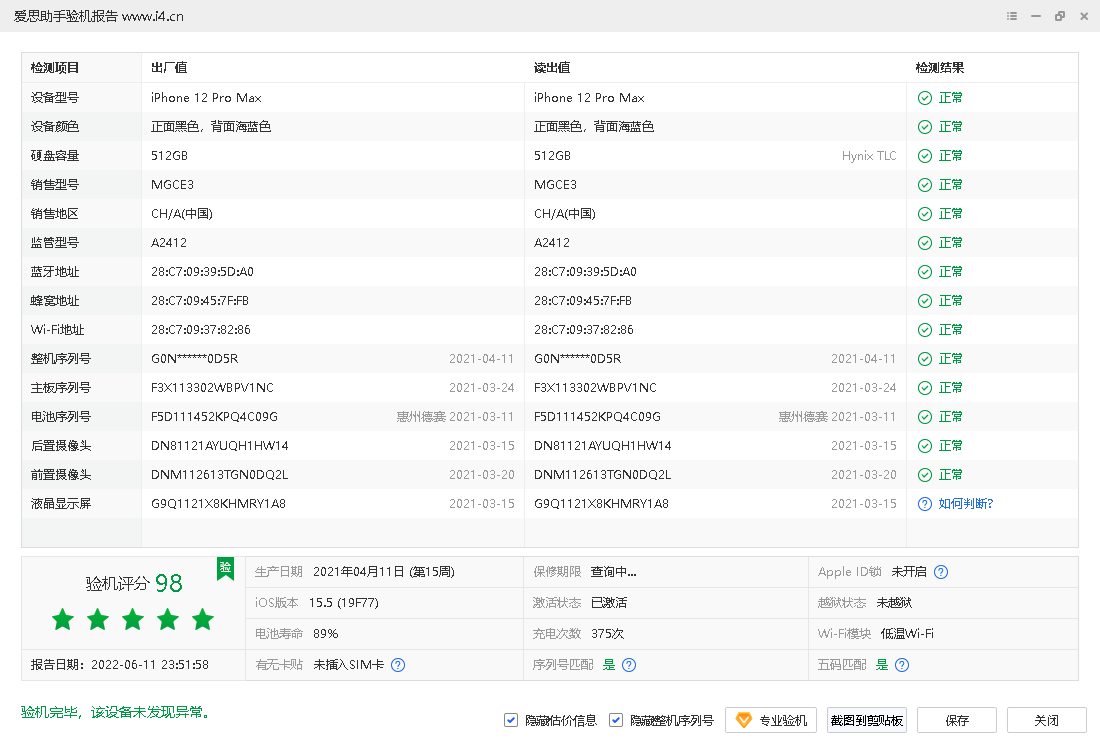Click the window title 爱思助手验机报告 www.i4.cn
The width and height of the screenshot is (1100, 749).
point(99,16)
